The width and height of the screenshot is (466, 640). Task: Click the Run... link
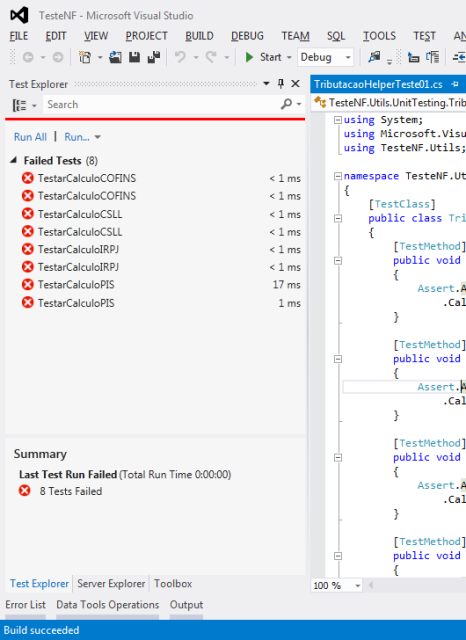coord(77,137)
